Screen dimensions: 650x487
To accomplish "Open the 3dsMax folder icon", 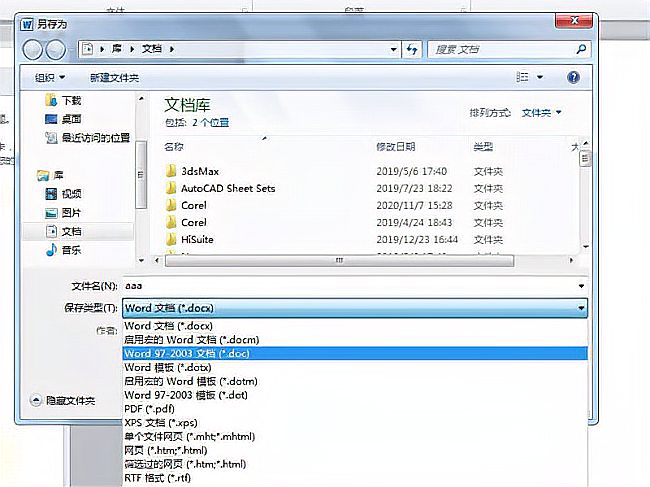I will [171, 171].
